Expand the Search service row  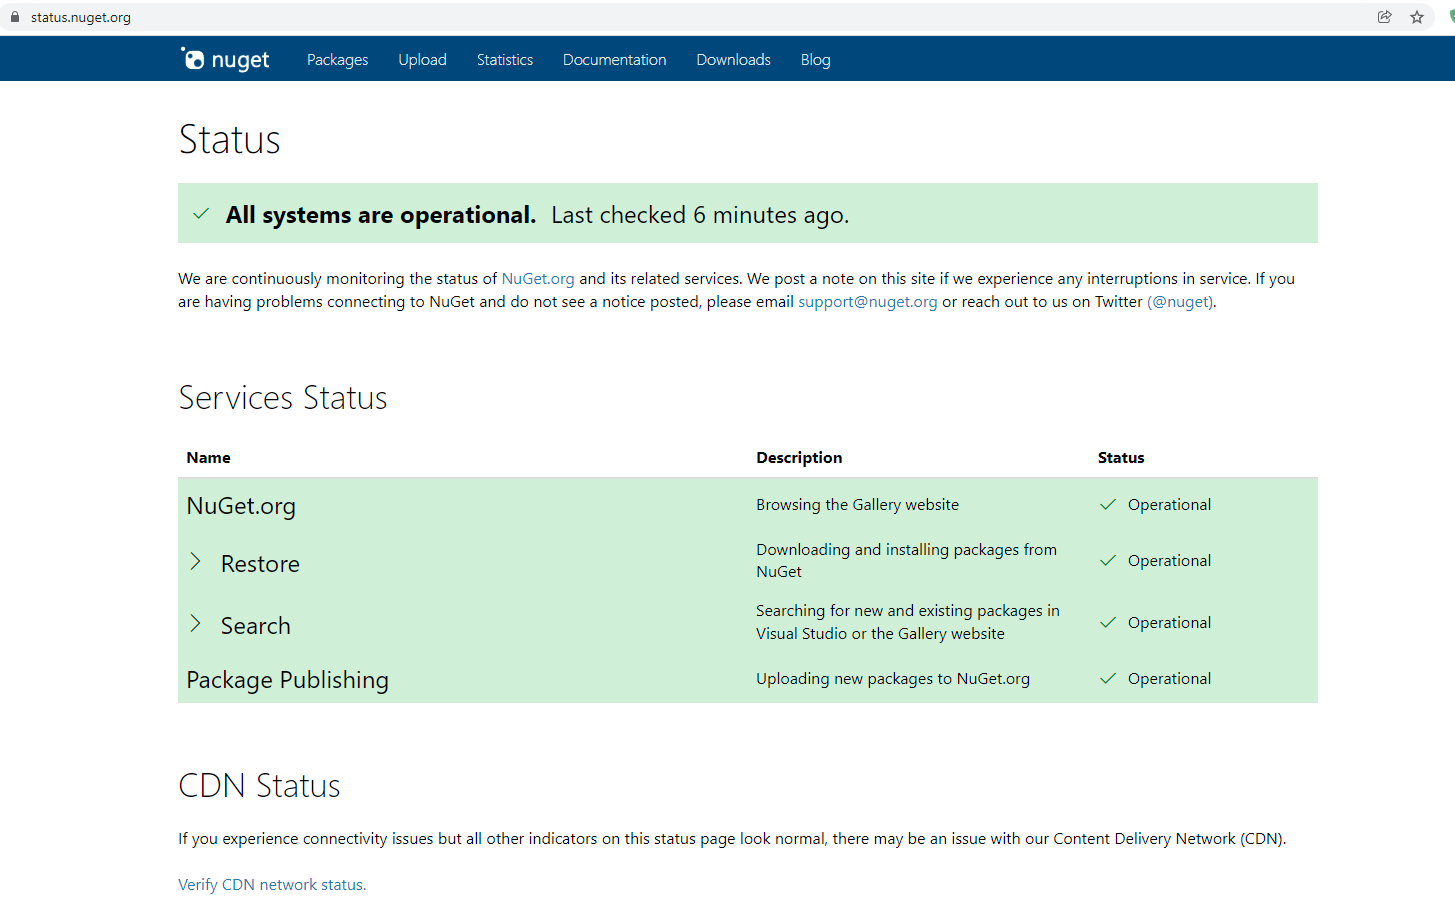196,624
